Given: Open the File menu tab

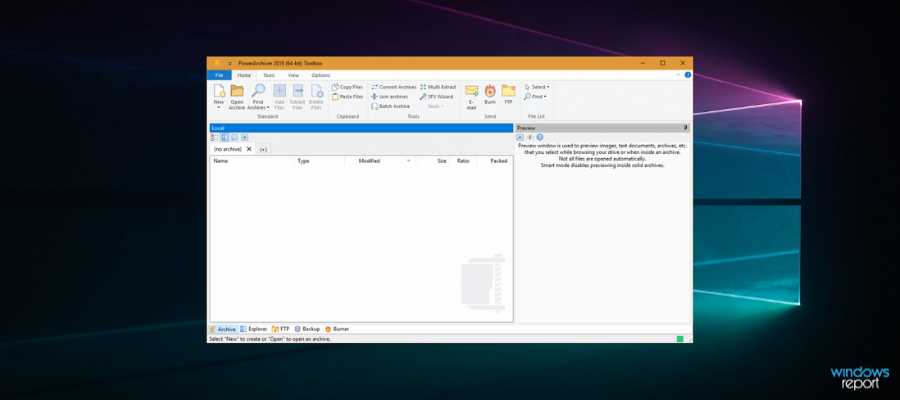Looking at the screenshot, I should click(219, 75).
